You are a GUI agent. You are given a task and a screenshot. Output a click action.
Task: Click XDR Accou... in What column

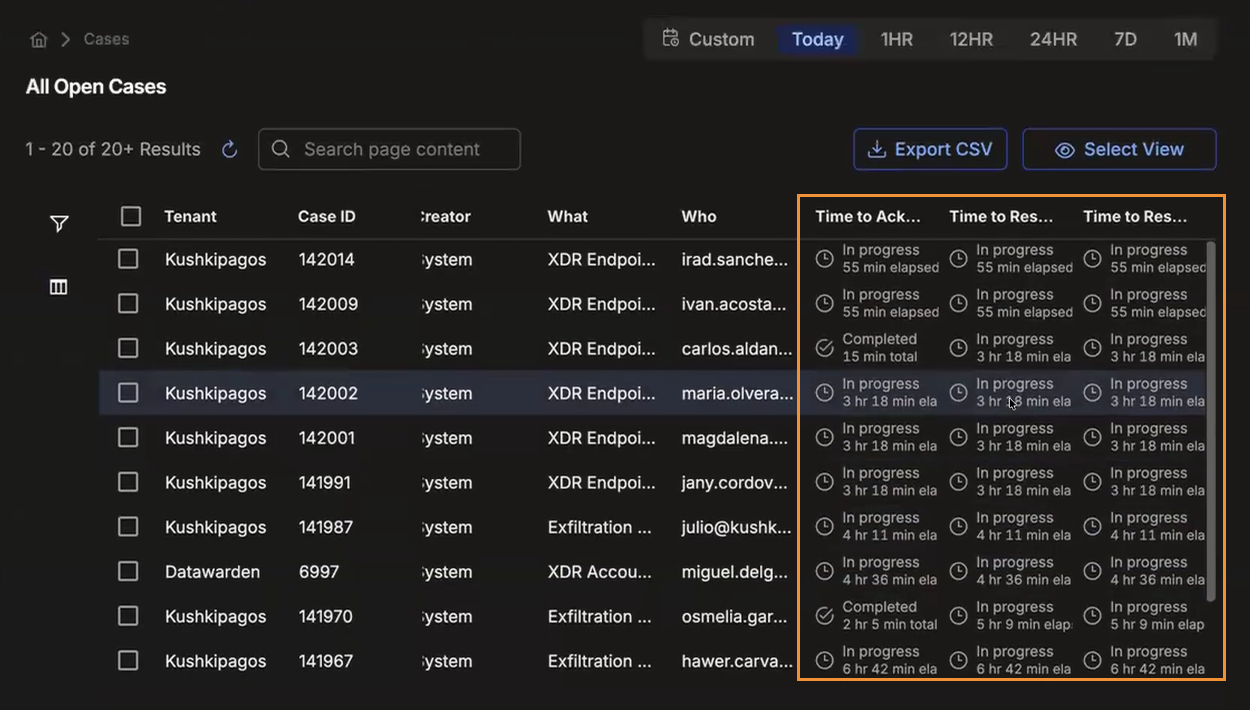(x=600, y=571)
